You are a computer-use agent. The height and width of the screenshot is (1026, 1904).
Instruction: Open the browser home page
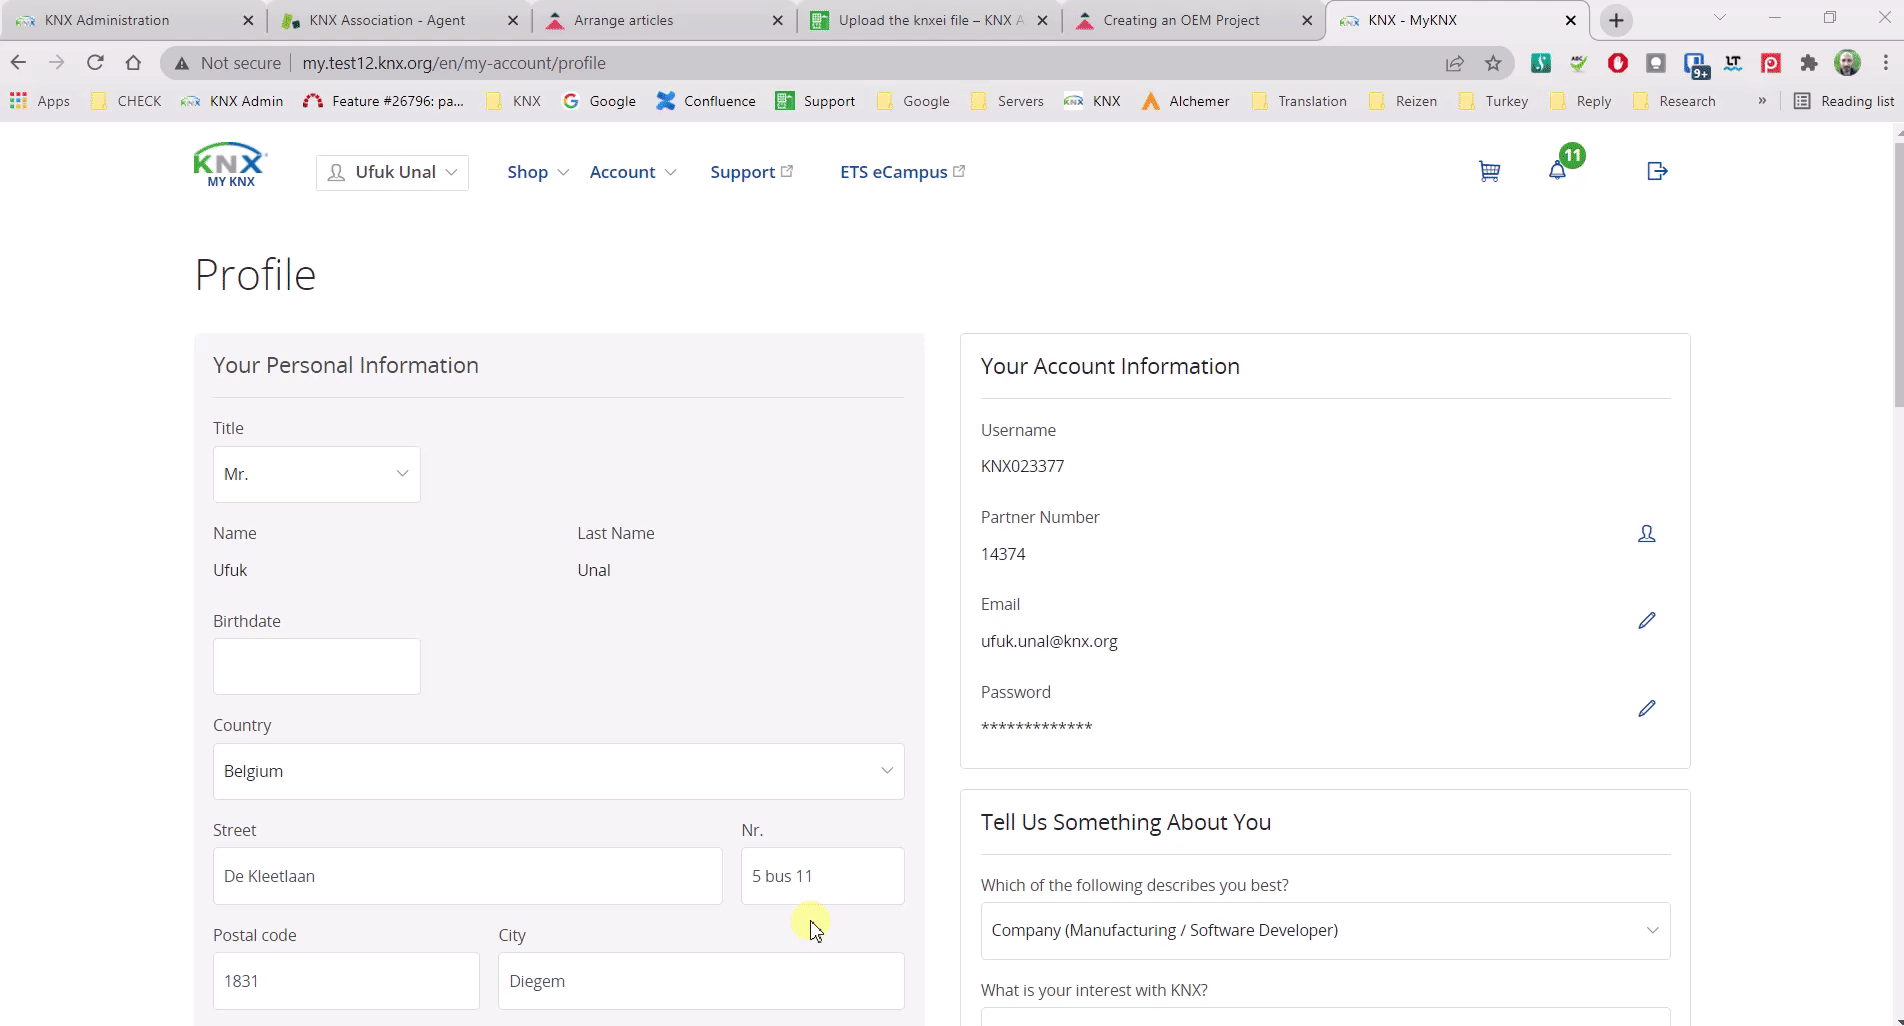point(133,63)
